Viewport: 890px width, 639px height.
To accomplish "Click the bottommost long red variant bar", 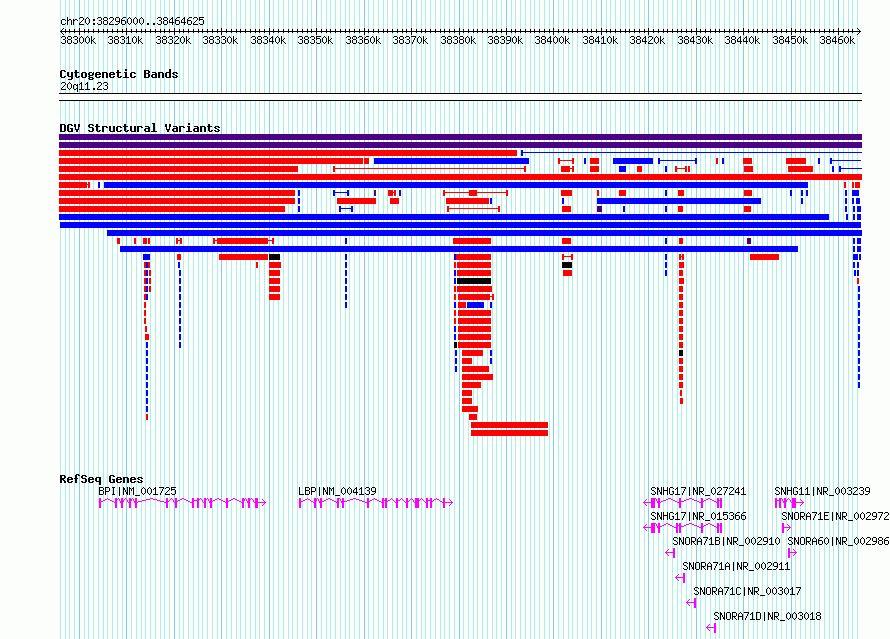I will click(509, 433).
